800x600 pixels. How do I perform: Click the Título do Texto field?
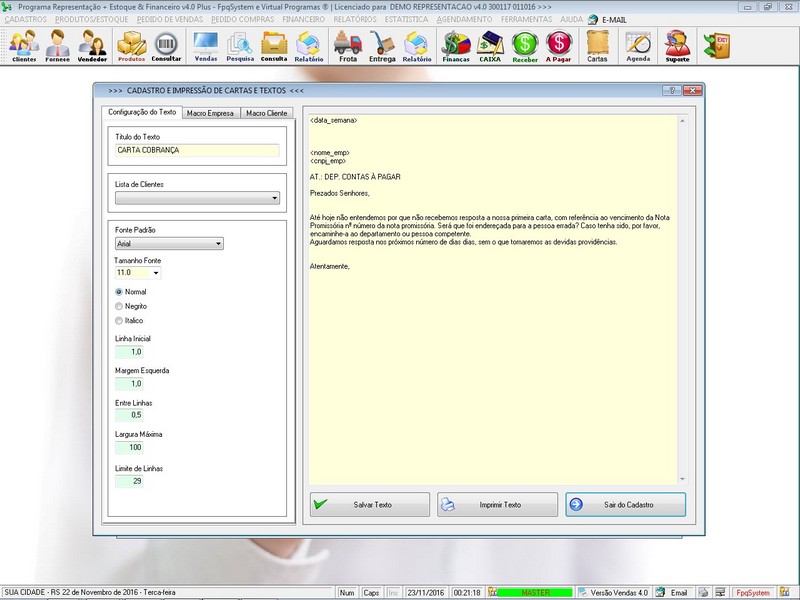[197, 150]
